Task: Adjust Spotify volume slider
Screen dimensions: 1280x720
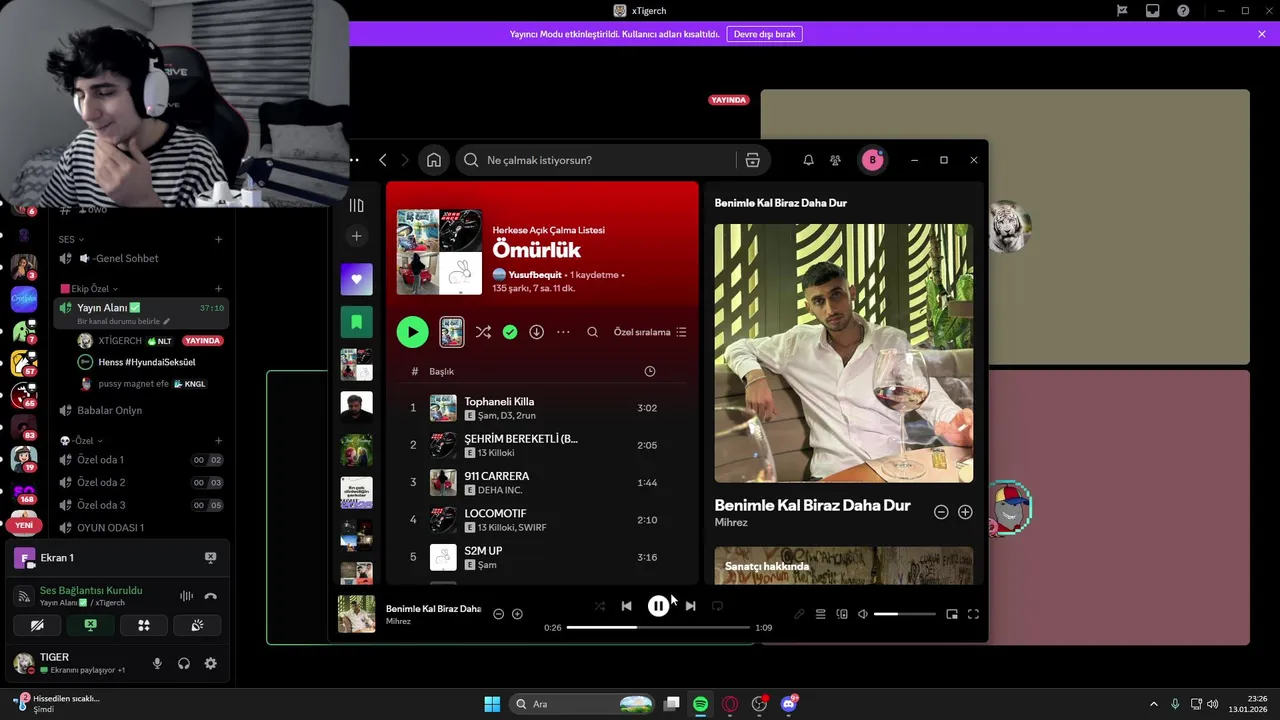Action: pos(903,614)
